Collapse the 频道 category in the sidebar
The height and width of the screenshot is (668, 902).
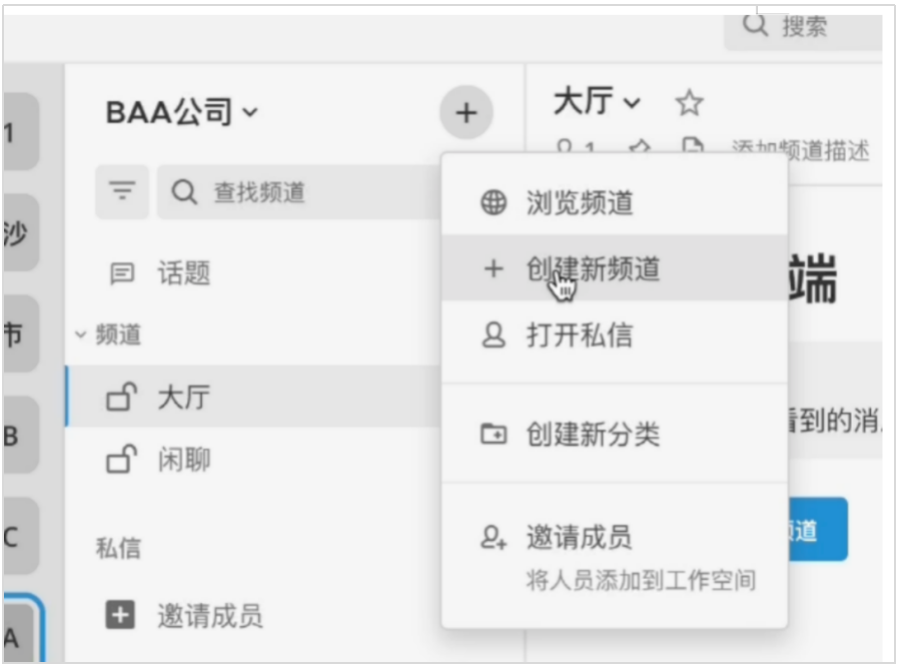(108, 335)
